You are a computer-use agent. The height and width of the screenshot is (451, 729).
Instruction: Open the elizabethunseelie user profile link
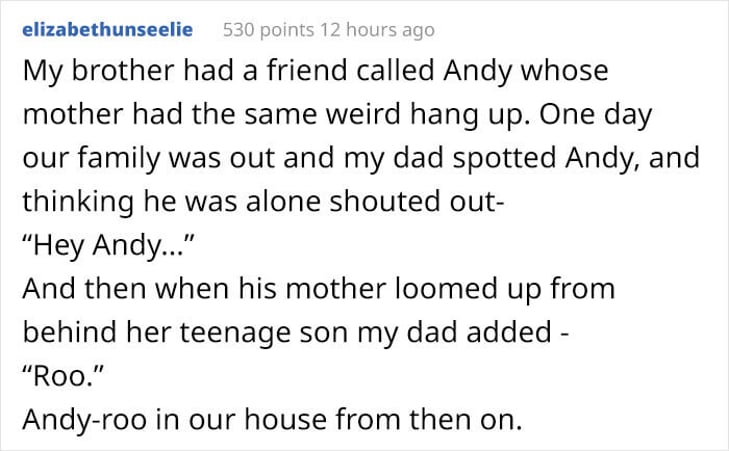(x=107, y=30)
